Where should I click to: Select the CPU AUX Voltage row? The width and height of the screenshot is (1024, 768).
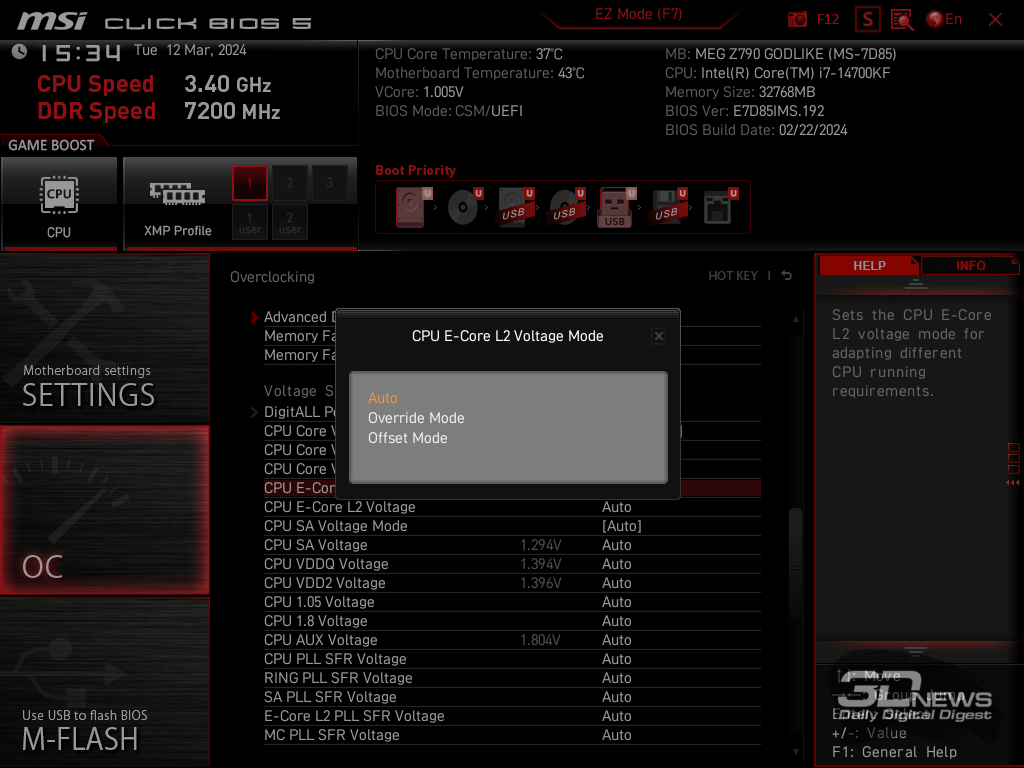(512, 640)
